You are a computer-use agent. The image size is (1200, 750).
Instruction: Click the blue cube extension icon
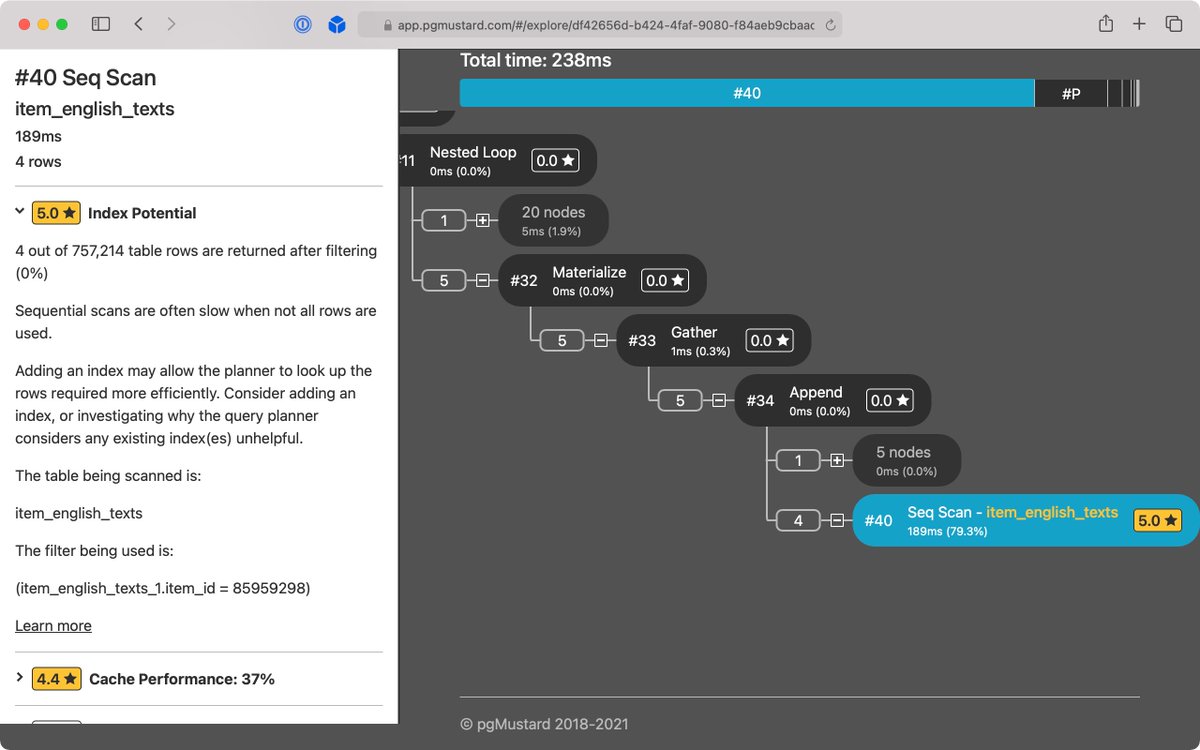pyautogui.click(x=337, y=24)
